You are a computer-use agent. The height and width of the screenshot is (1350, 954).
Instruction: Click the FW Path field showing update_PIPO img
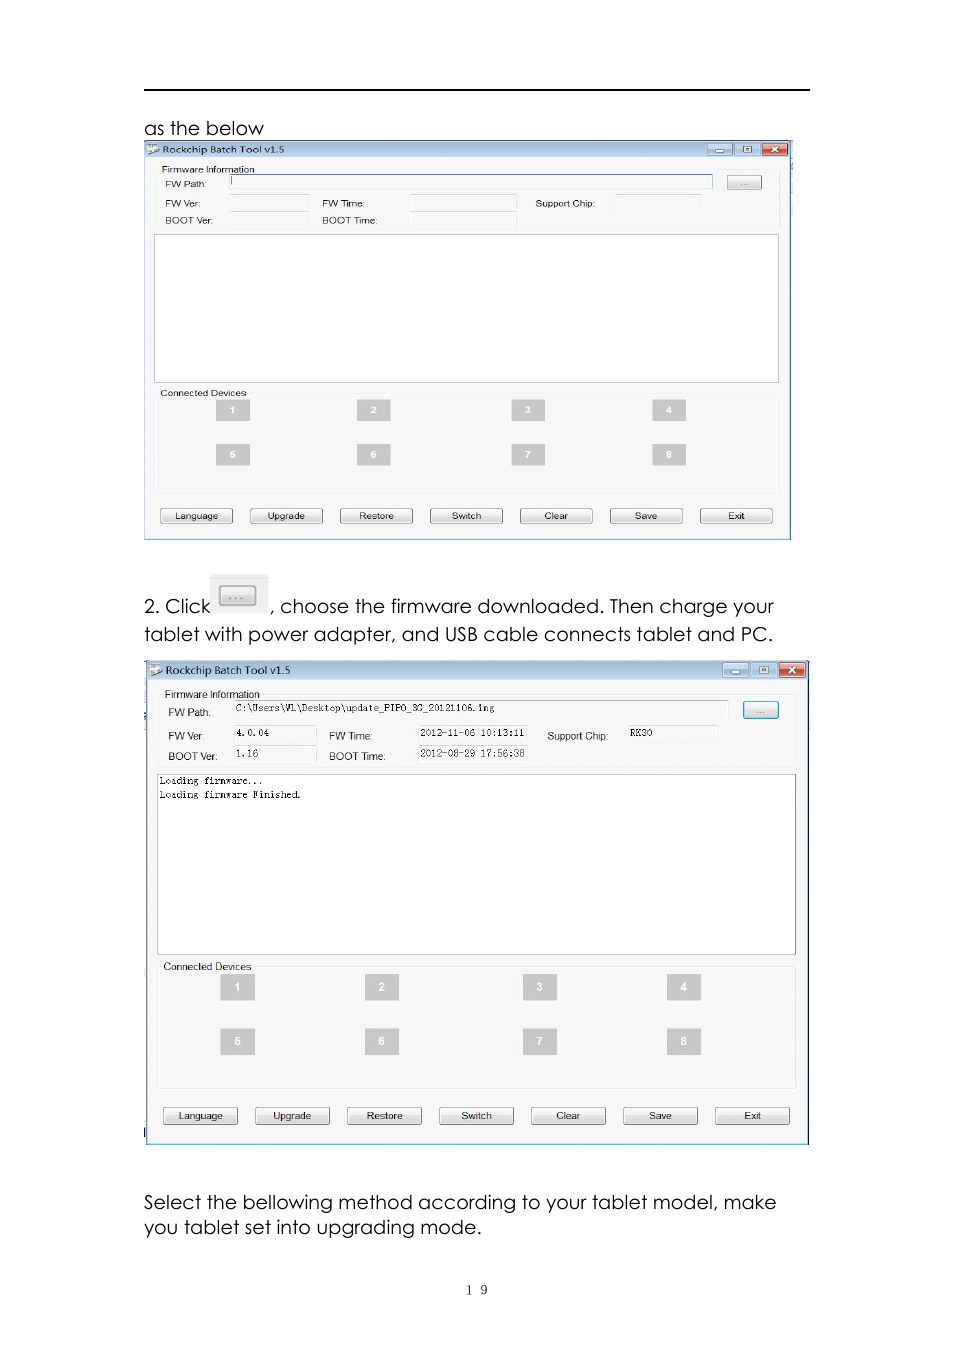[x=481, y=708]
